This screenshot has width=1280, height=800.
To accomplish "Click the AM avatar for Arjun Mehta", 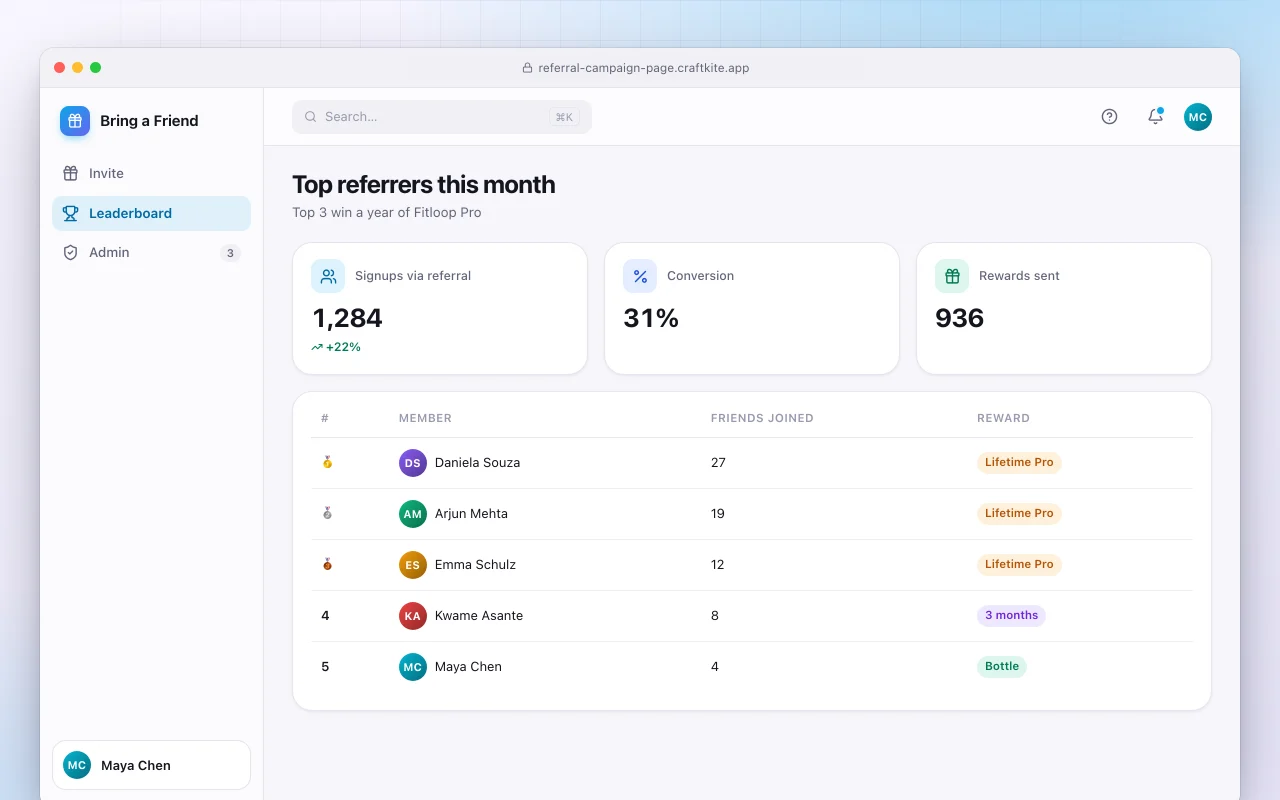I will (413, 514).
